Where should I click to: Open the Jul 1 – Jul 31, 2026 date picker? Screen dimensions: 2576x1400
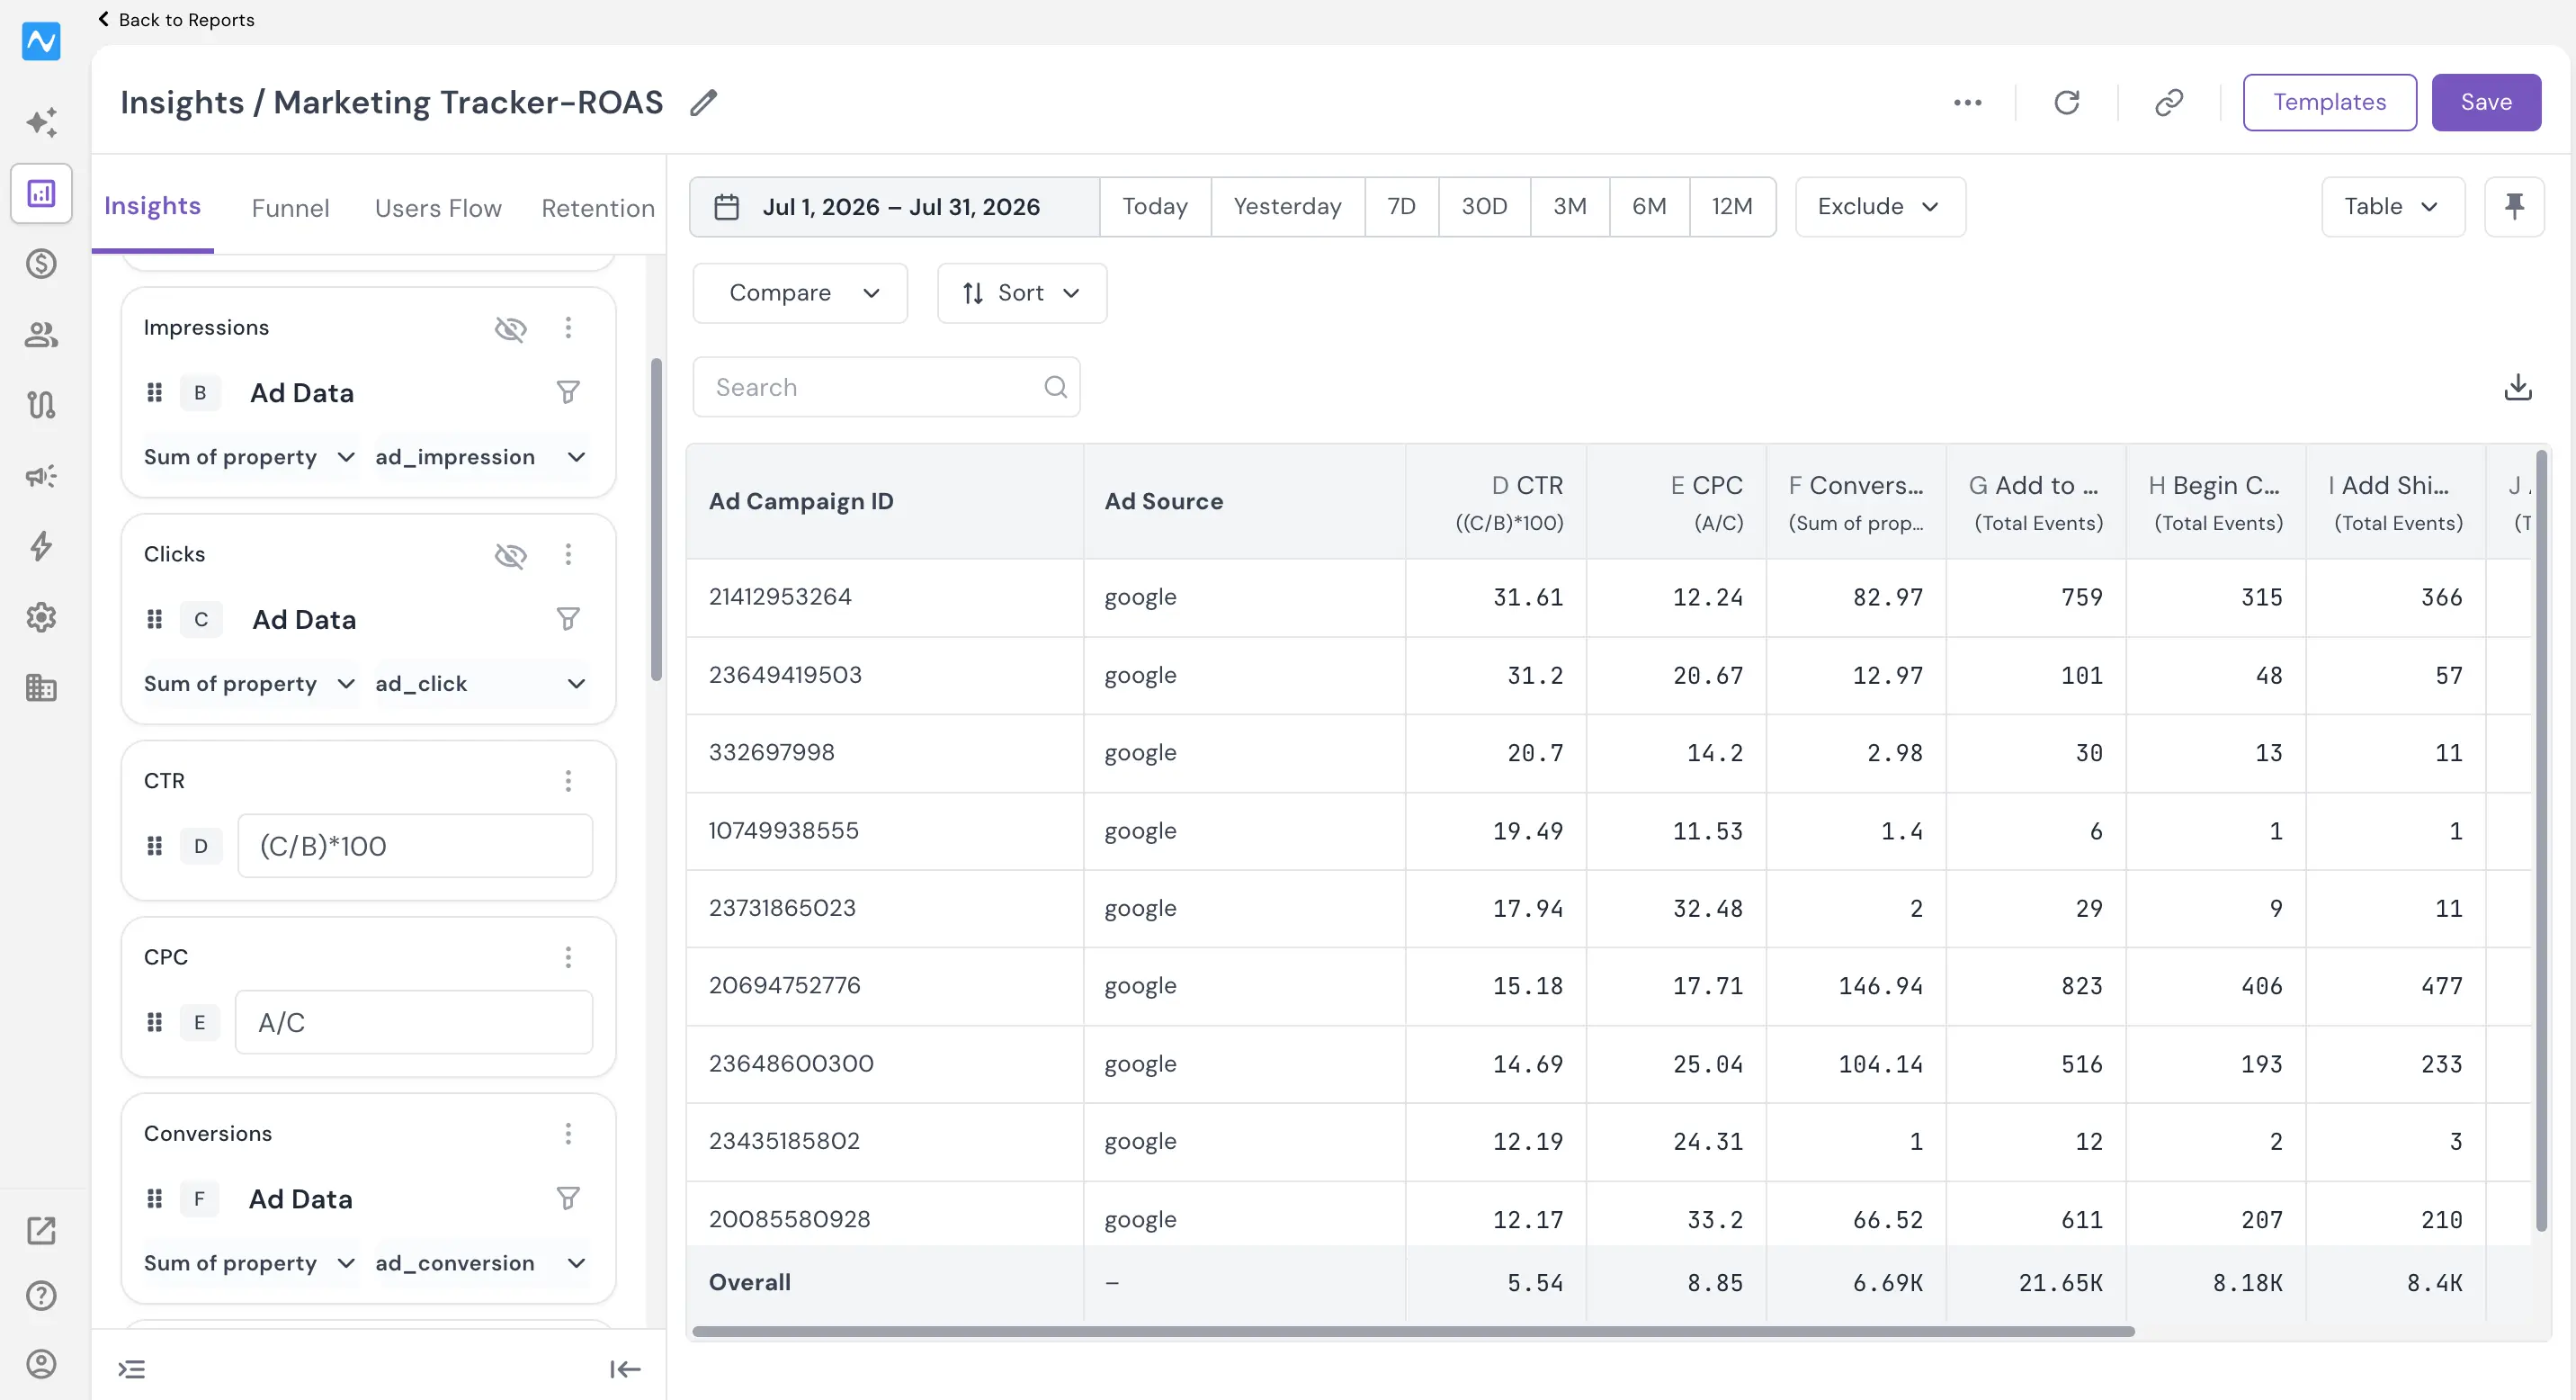coord(895,207)
